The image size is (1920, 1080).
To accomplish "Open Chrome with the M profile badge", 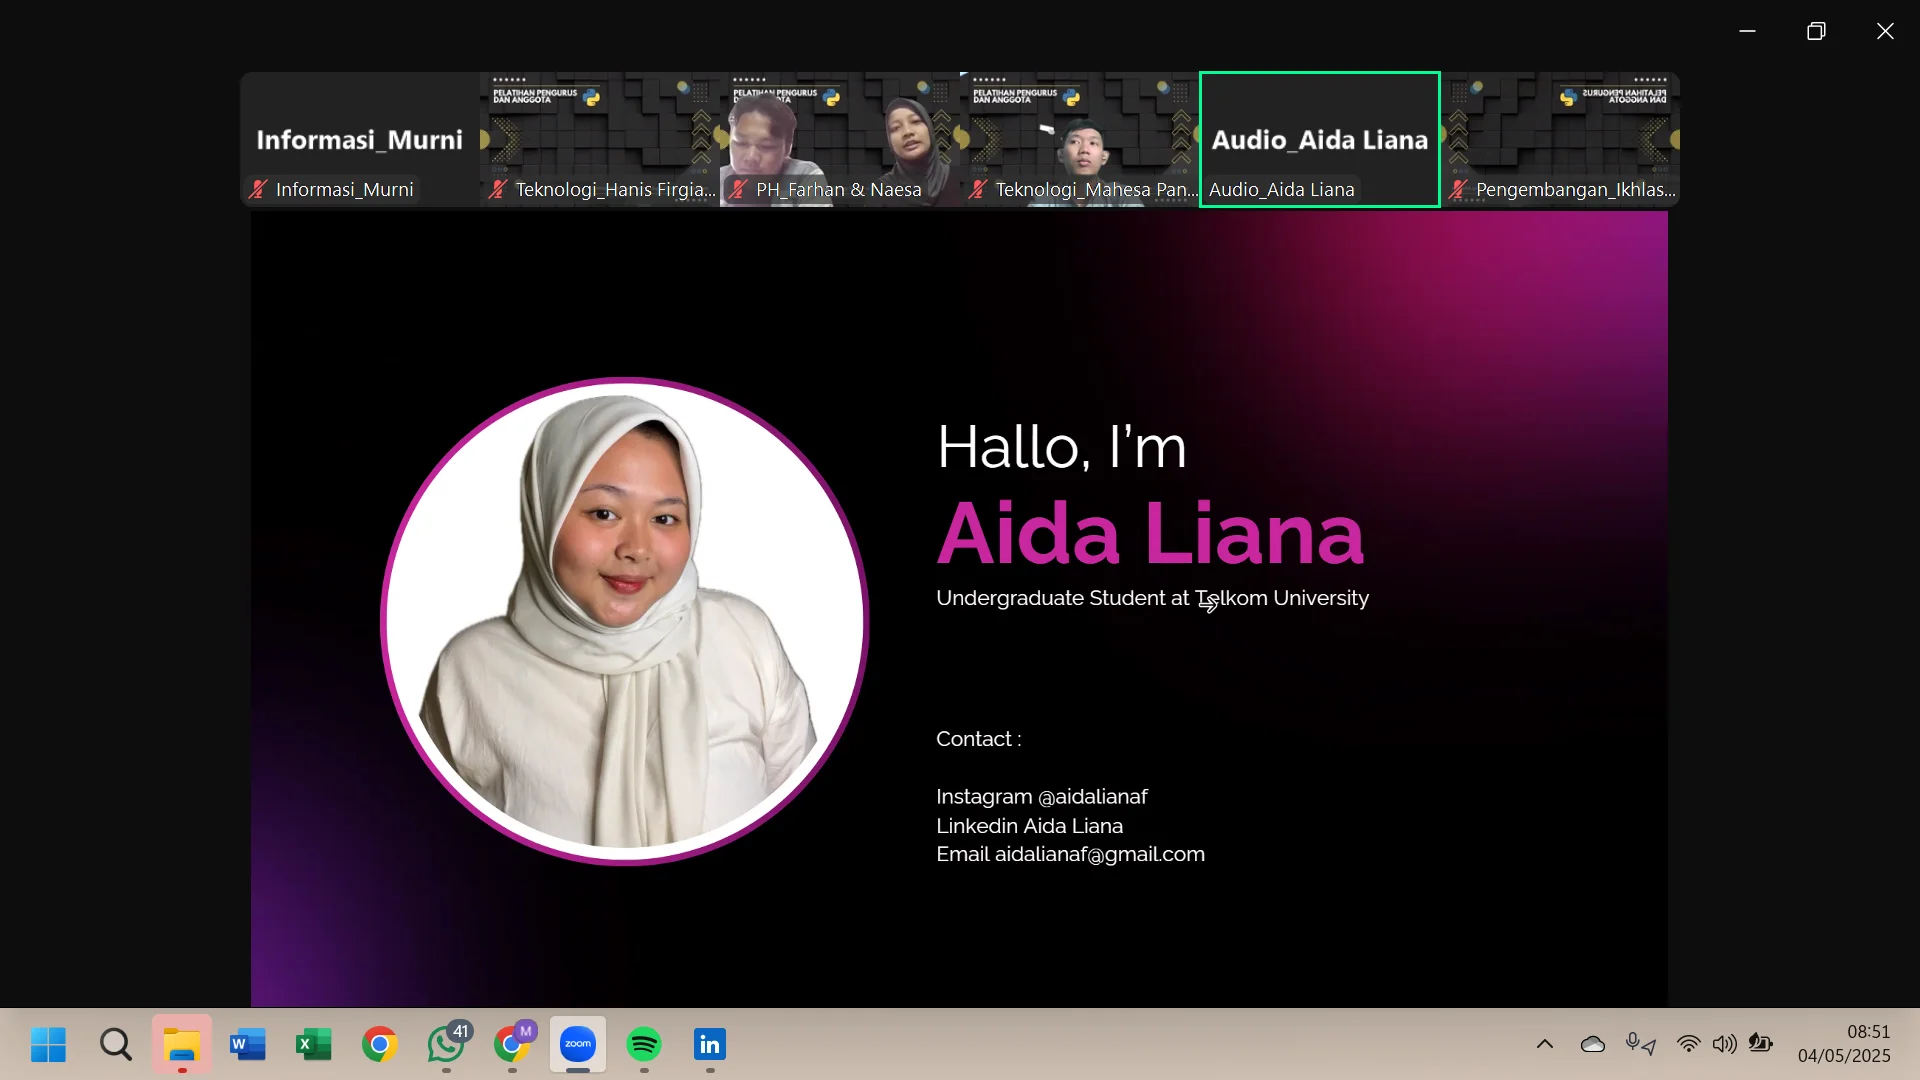I will point(514,1045).
